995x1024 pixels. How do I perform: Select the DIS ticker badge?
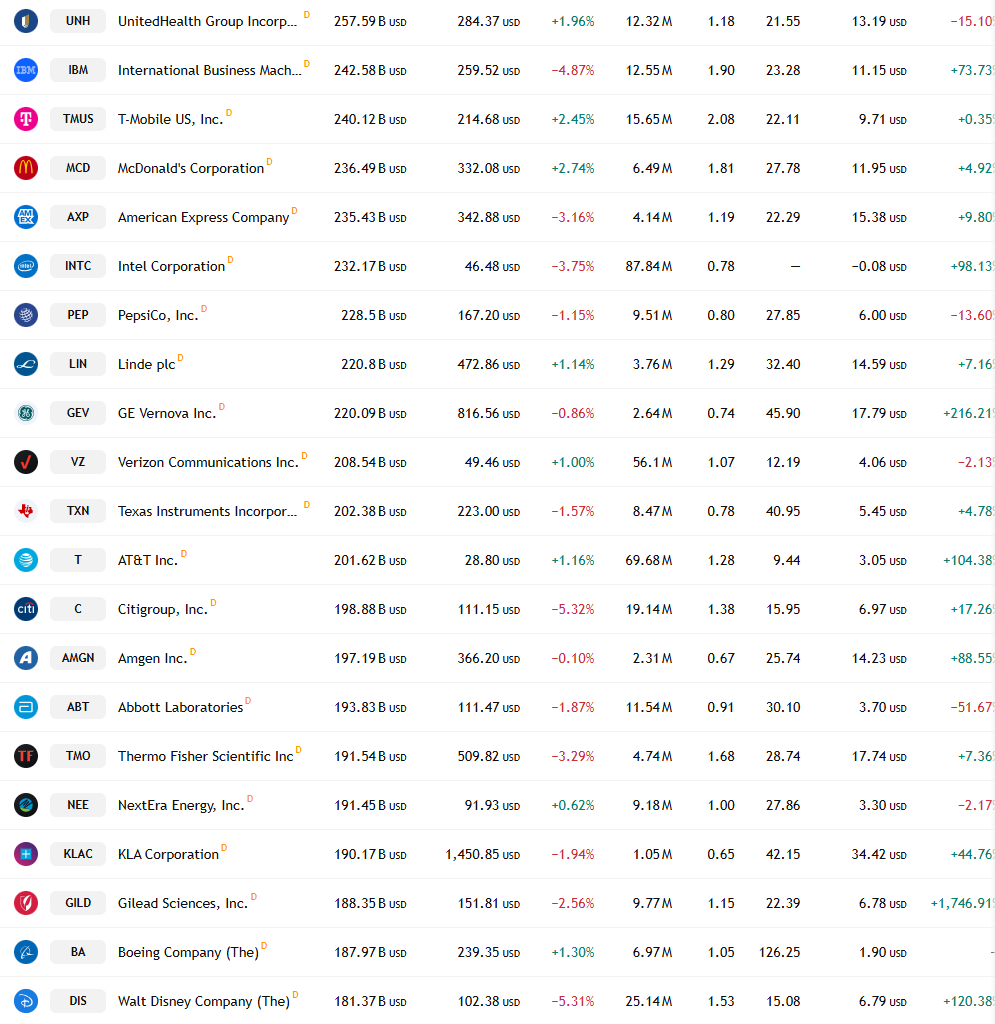pos(78,1000)
